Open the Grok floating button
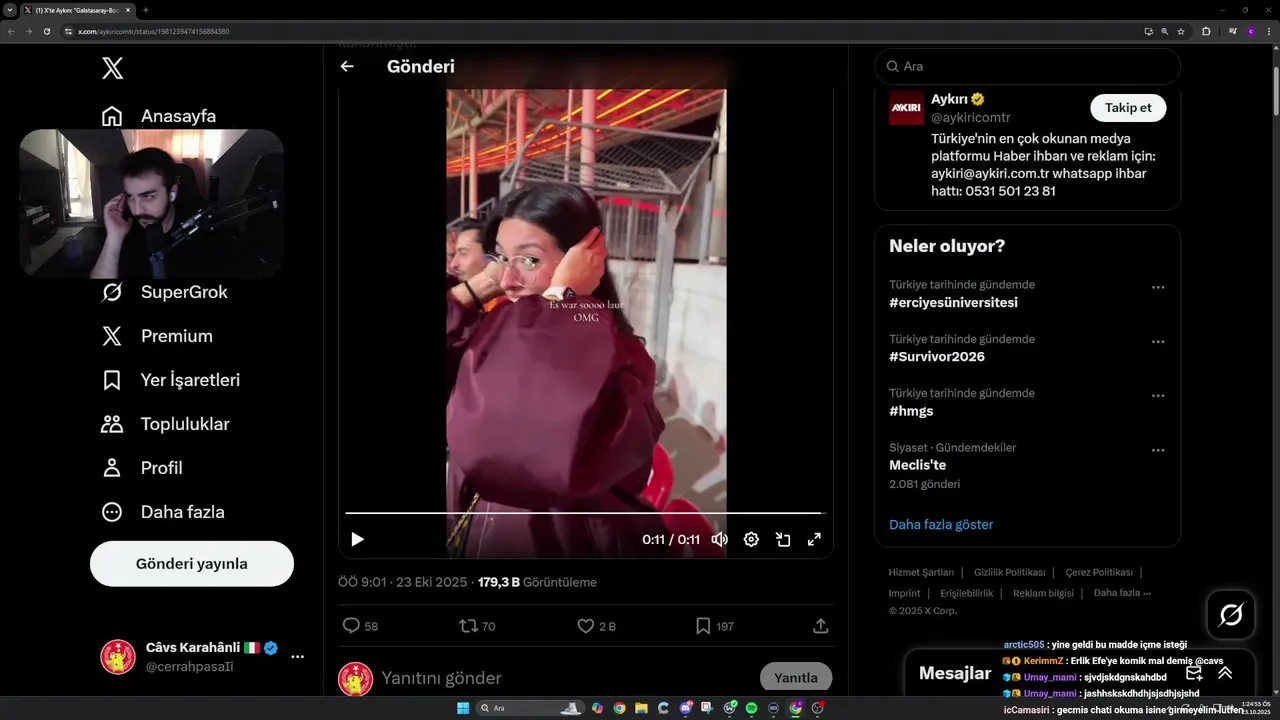Viewport: 1280px width, 720px height. [1231, 615]
